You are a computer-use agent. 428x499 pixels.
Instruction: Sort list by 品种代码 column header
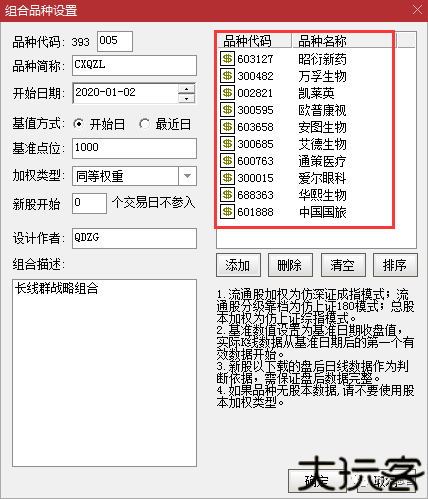click(254, 41)
